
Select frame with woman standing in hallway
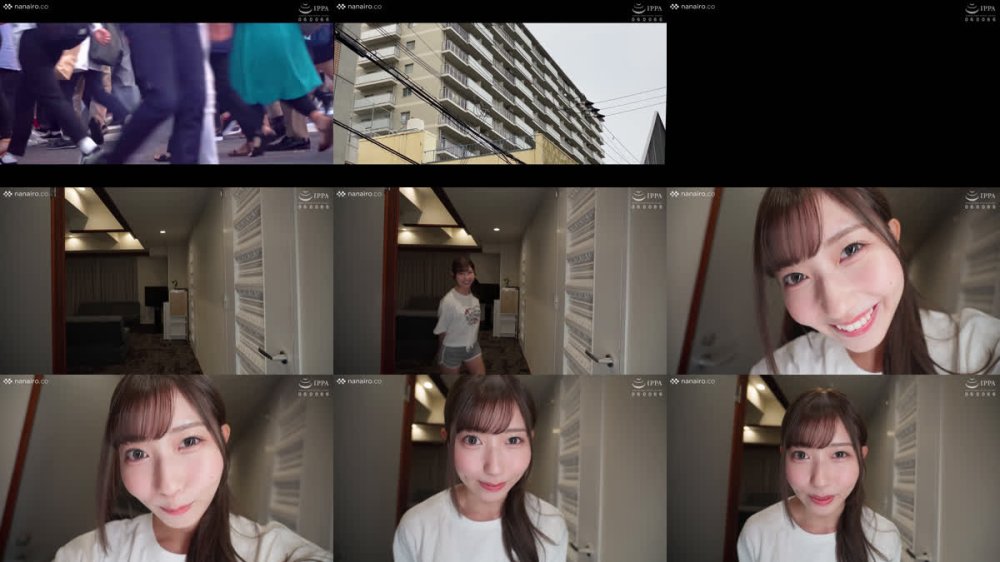click(x=500, y=281)
